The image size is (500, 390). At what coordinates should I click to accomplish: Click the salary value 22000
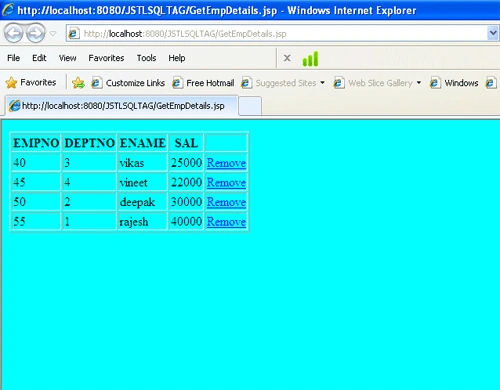click(186, 182)
